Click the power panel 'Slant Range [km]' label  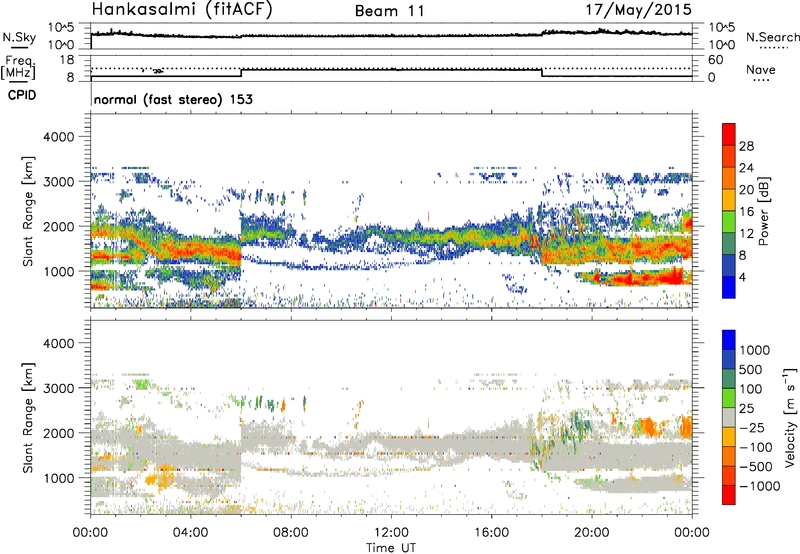(x=28, y=211)
